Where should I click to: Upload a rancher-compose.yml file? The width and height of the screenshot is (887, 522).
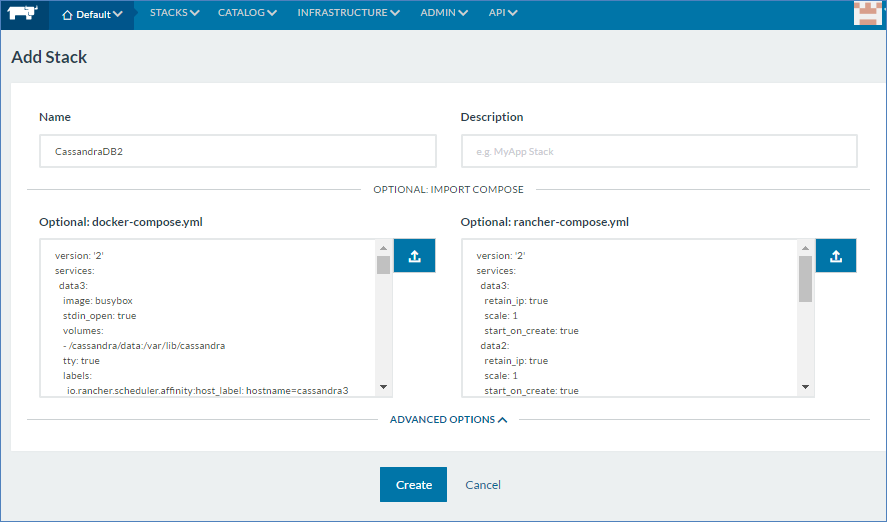pyautogui.click(x=836, y=256)
